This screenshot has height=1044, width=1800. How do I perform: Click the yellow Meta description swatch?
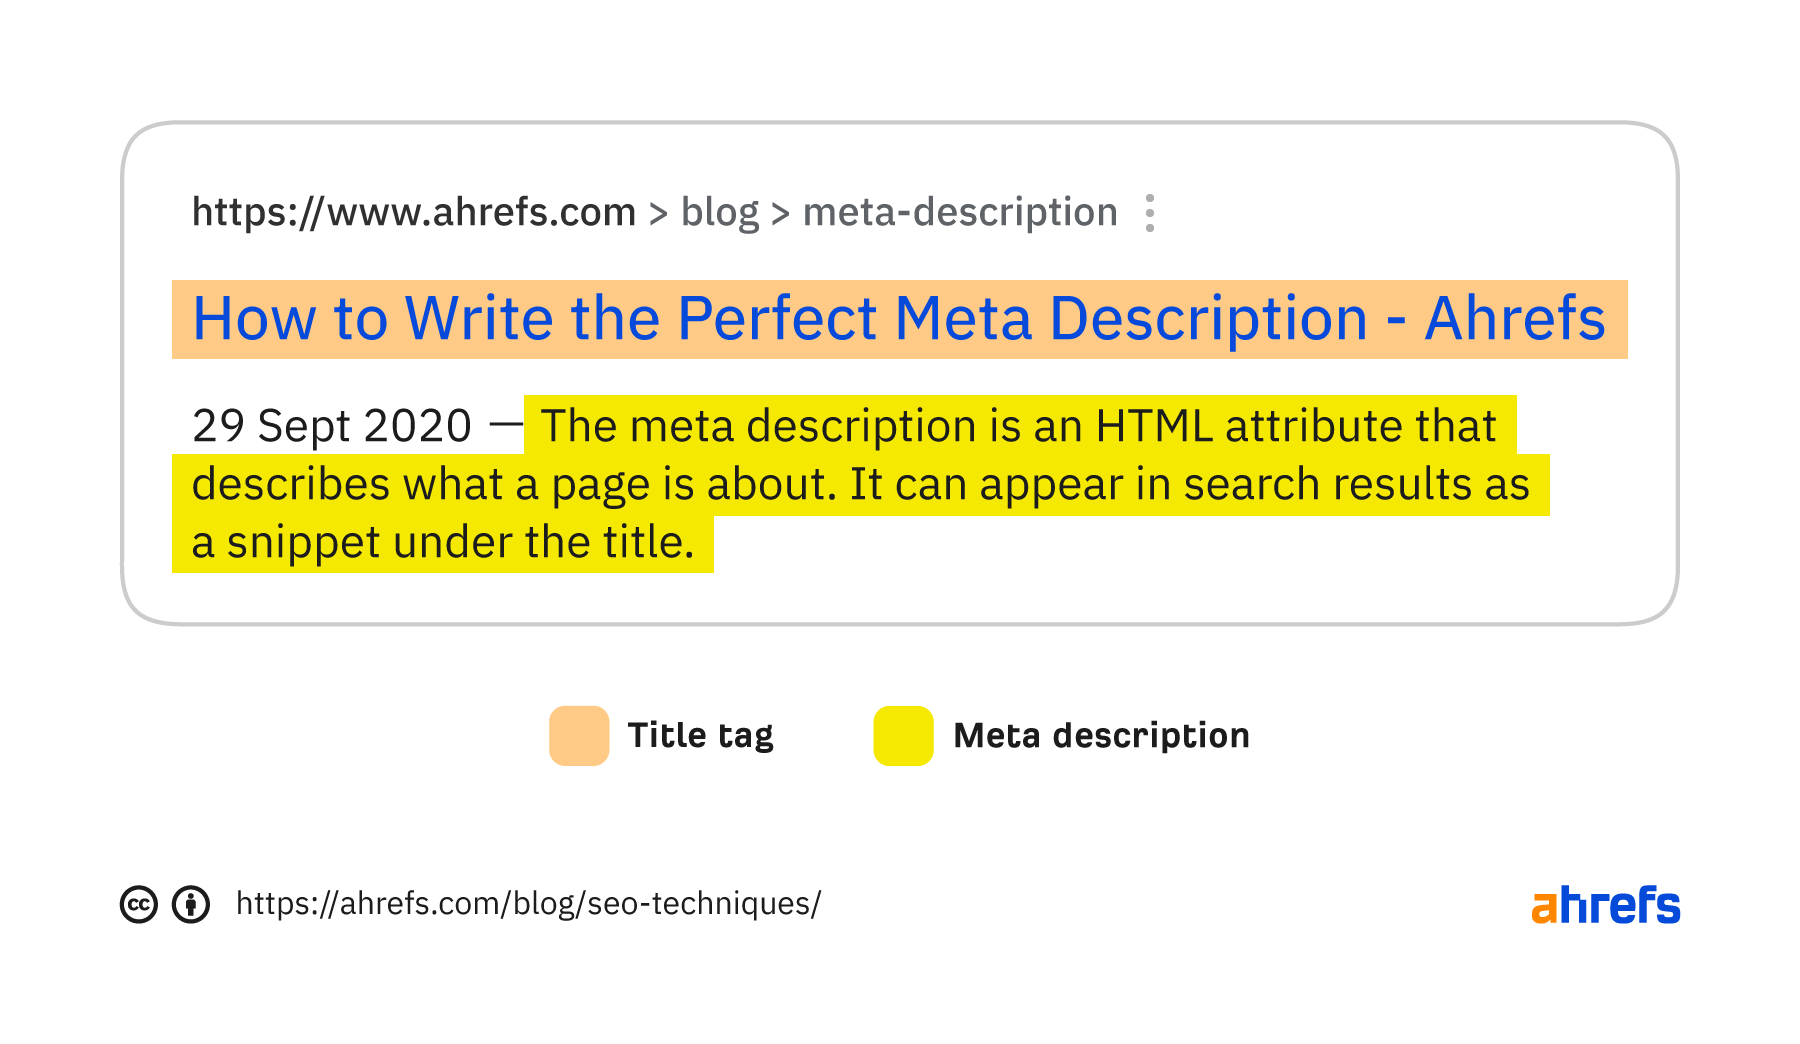[903, 736]
